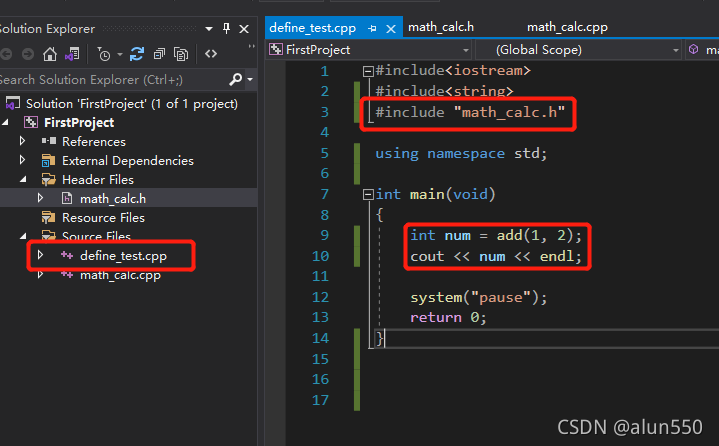This screenshot has height=446, width=719.
Task: Select math_calc.cpp in Solution Explorer tree
Action: click(x=120, y=275)
